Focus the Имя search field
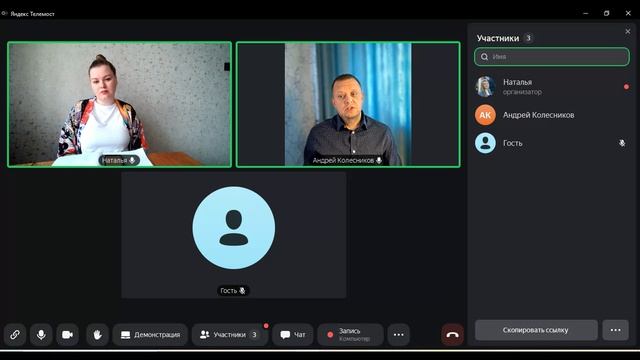This screenshot has width=640, height=360. (552, 57)
